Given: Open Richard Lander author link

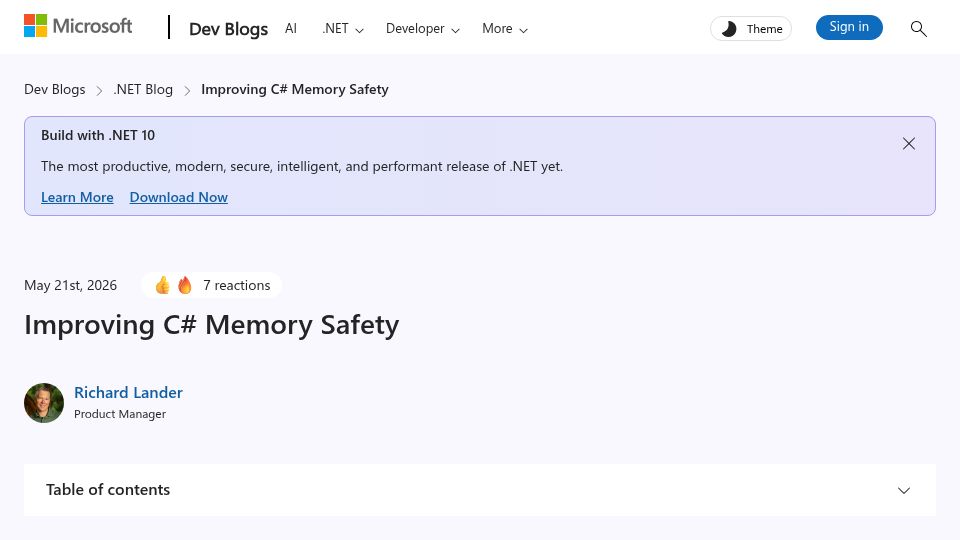Looking at the screenshot, I should pyautogui.click(x=129, y=392).
